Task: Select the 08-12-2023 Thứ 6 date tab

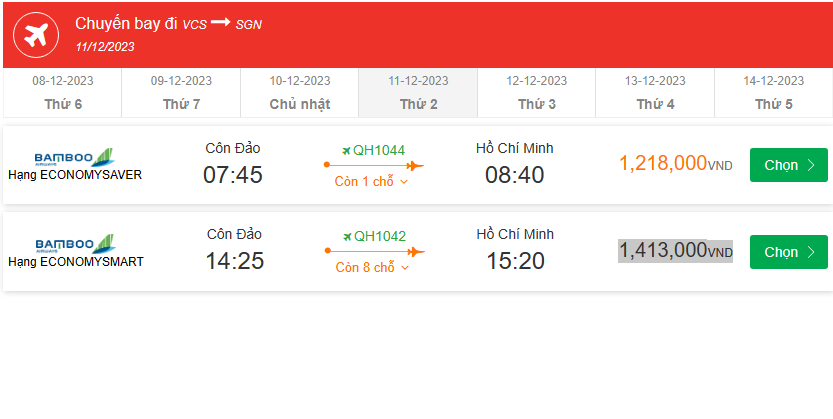Action: click(63, 93)
